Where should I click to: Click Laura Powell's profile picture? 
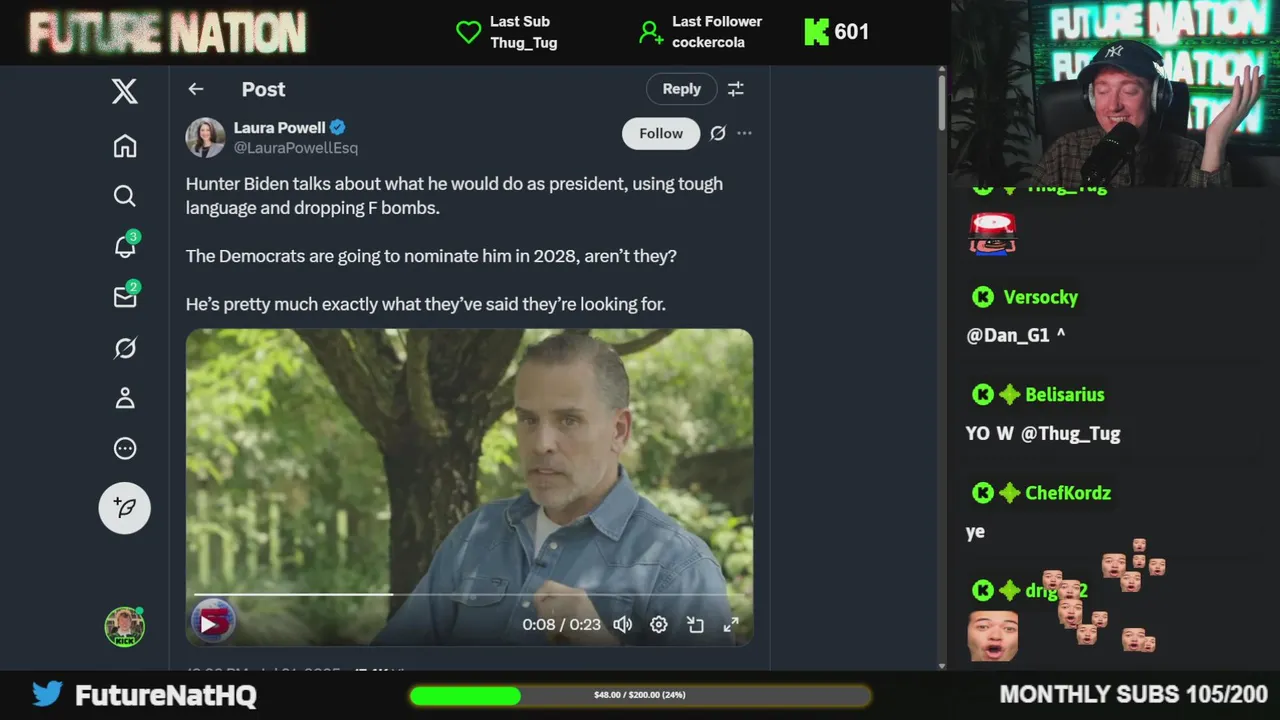pyautogui.click(x=205, y=138)
